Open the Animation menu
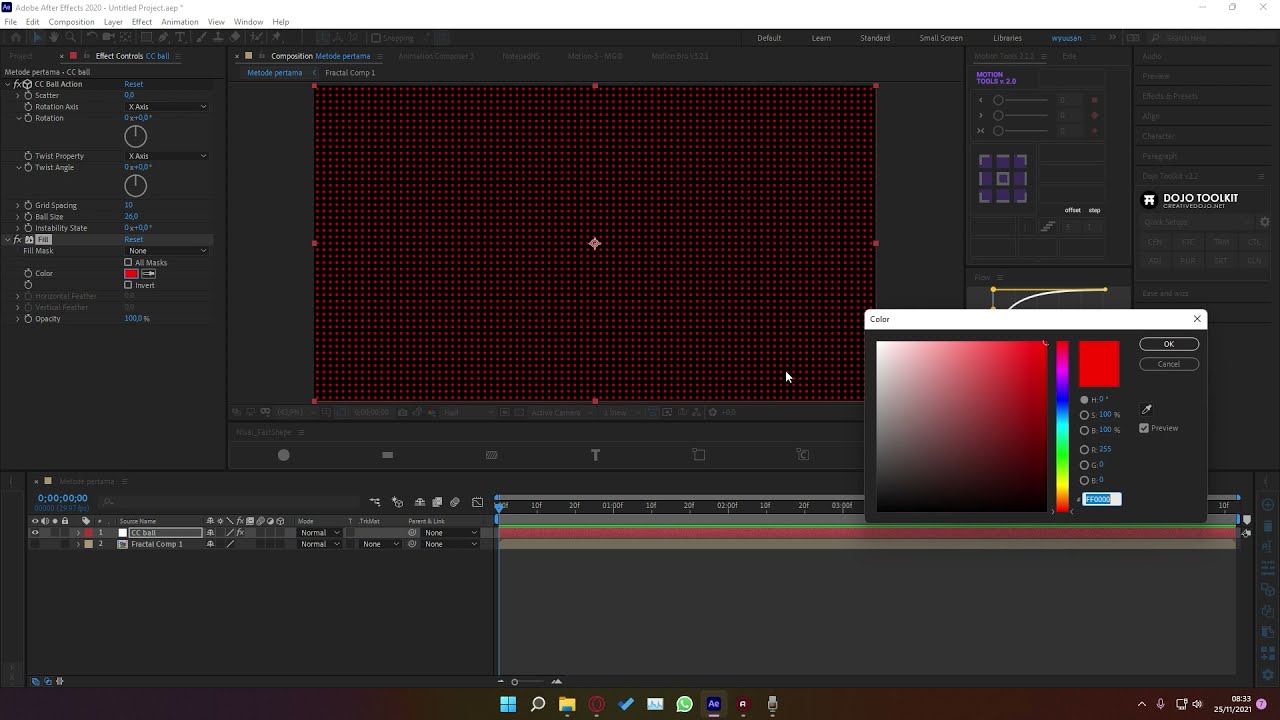This screenshot has width=1280, height=720. (x=180, y=22)
